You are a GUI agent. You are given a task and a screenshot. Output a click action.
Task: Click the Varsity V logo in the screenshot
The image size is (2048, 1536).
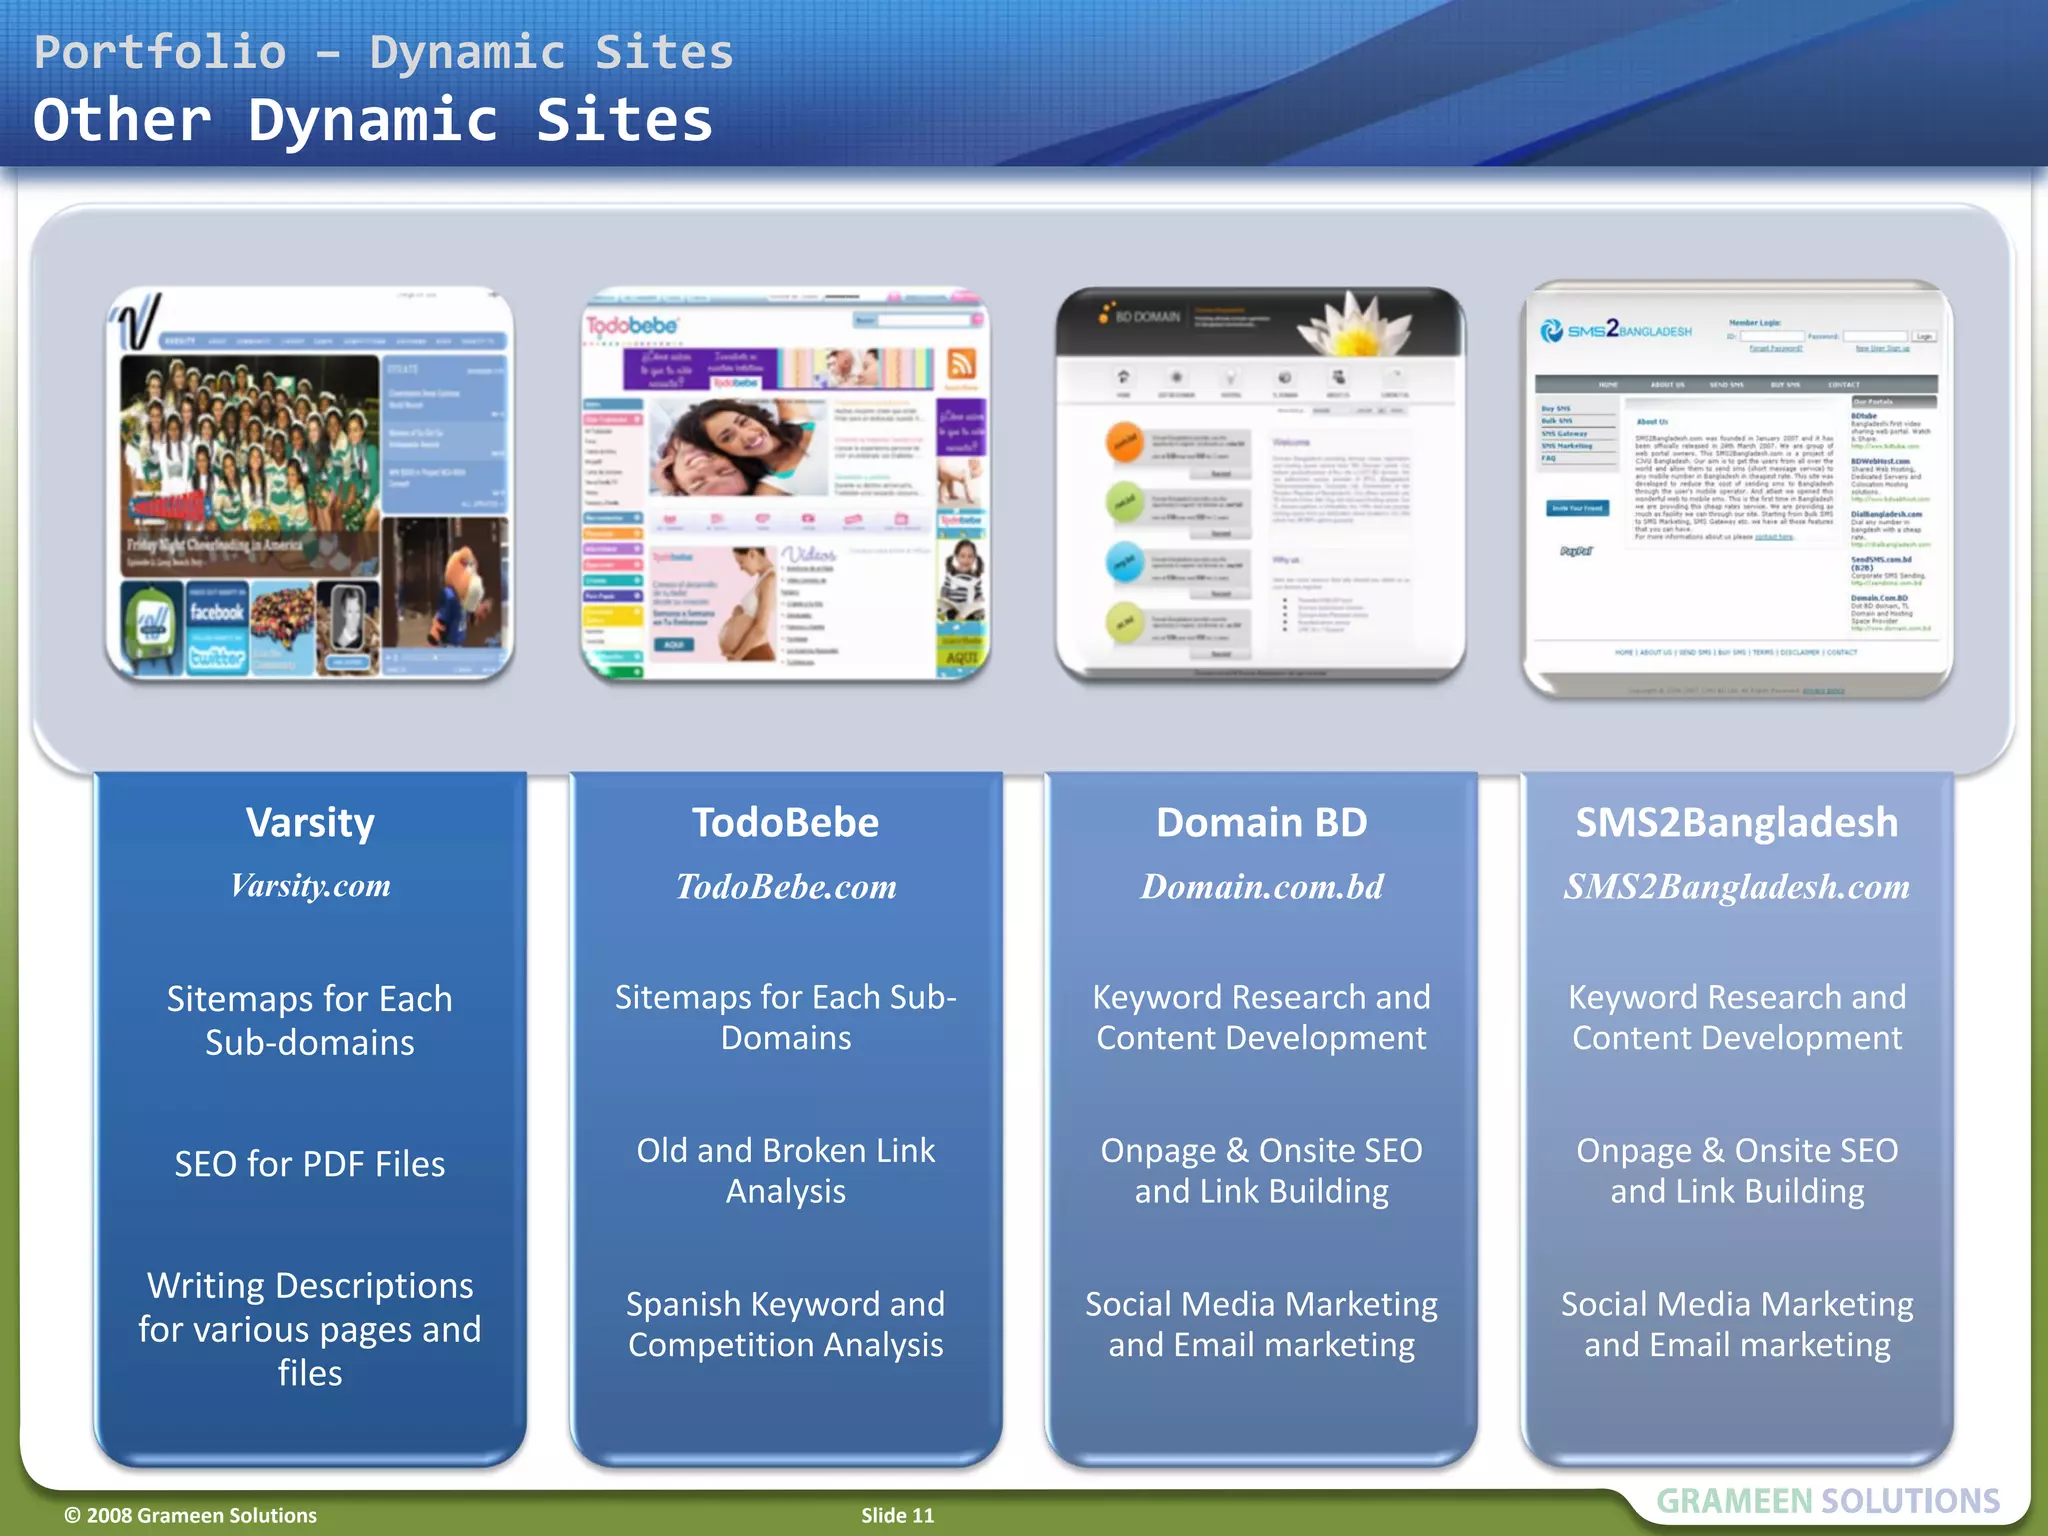click(x=137, y=322)
